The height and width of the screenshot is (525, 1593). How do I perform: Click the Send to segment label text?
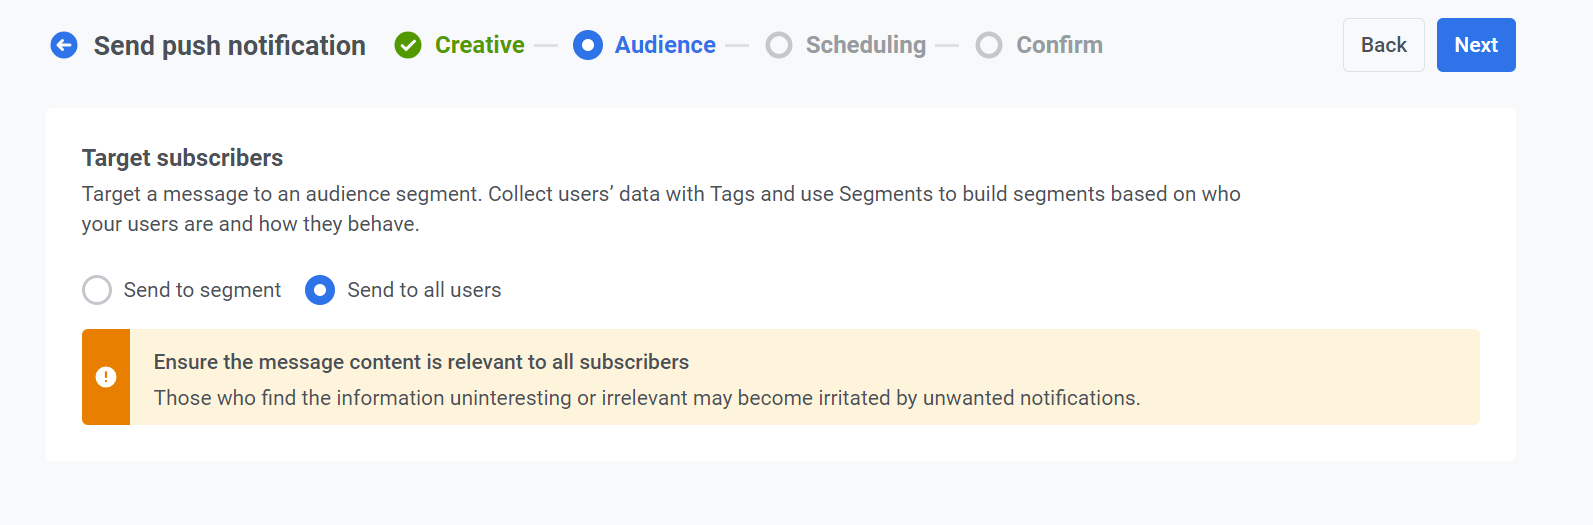click(202, 290)
